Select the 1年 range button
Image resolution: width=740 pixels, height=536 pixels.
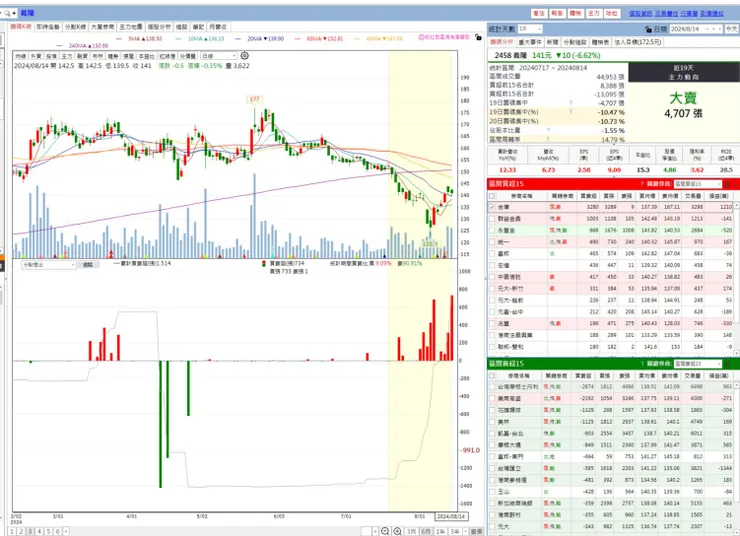(440, 532)
